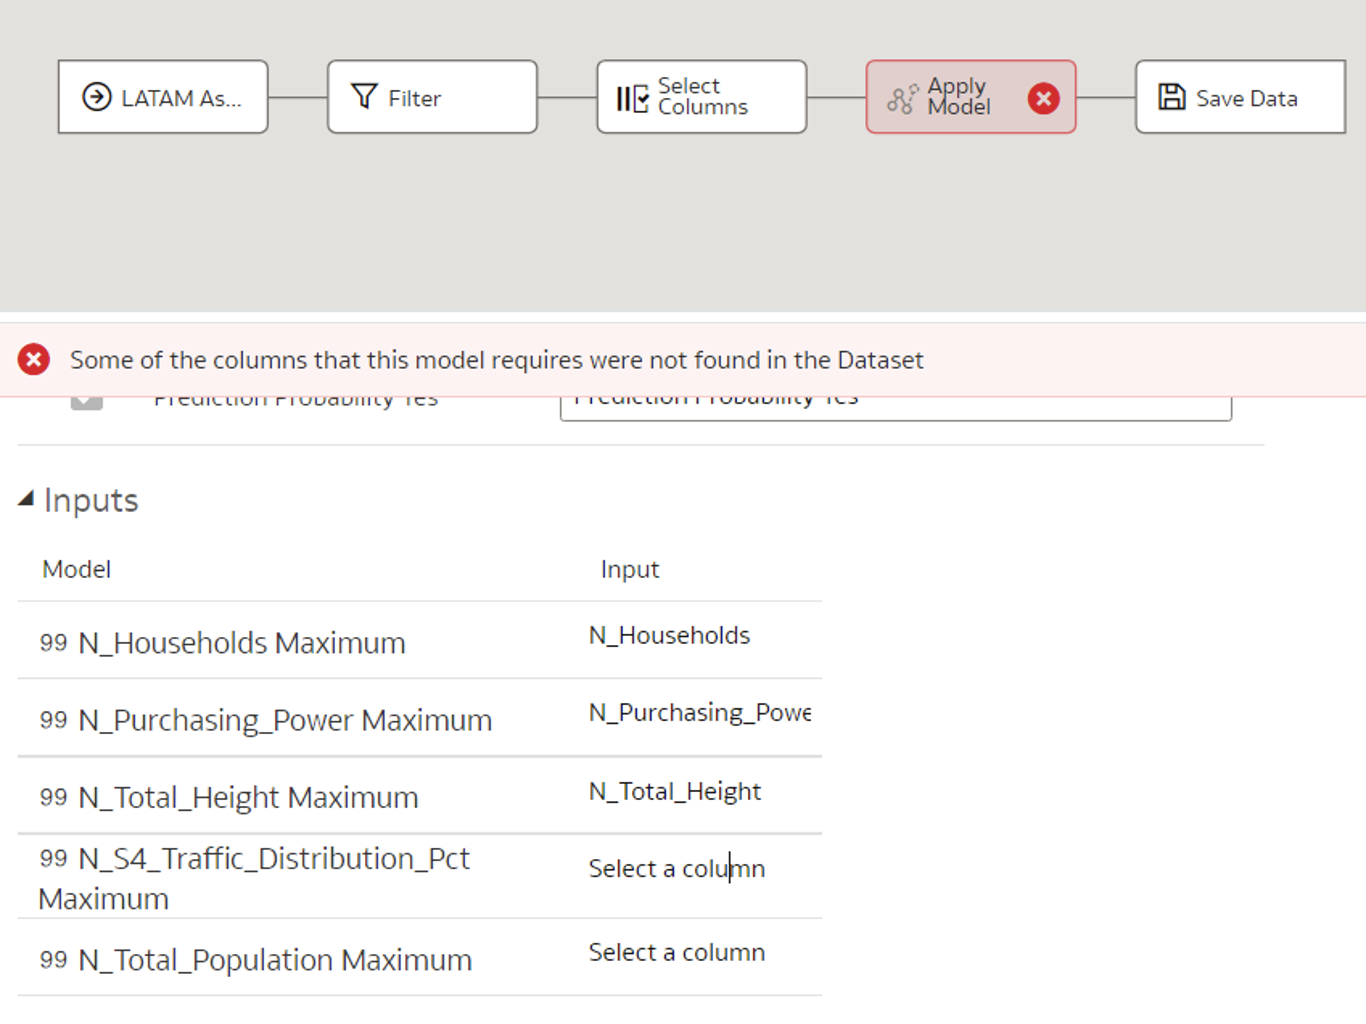Open Select a column for N_S4_Traffic_Distribution_Pct

(677, 868)
